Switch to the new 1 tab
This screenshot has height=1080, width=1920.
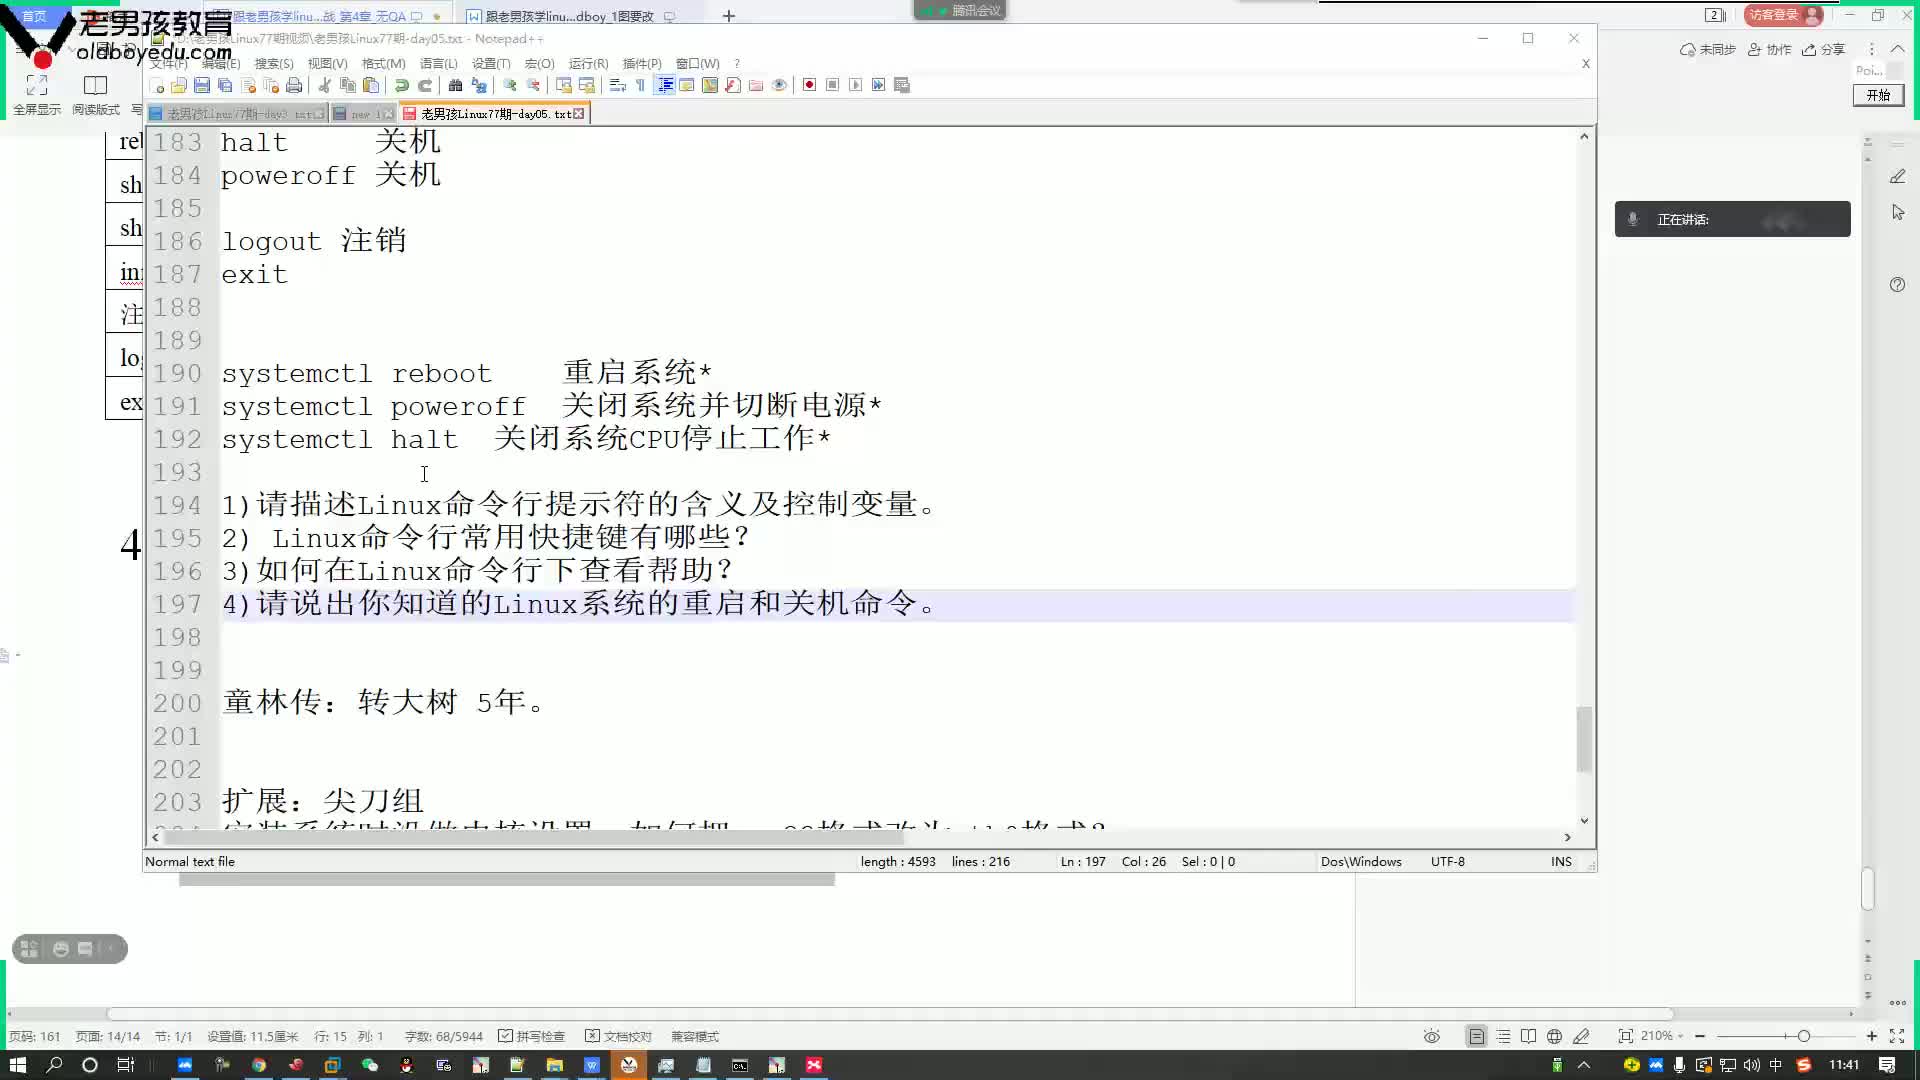[362, 114]
